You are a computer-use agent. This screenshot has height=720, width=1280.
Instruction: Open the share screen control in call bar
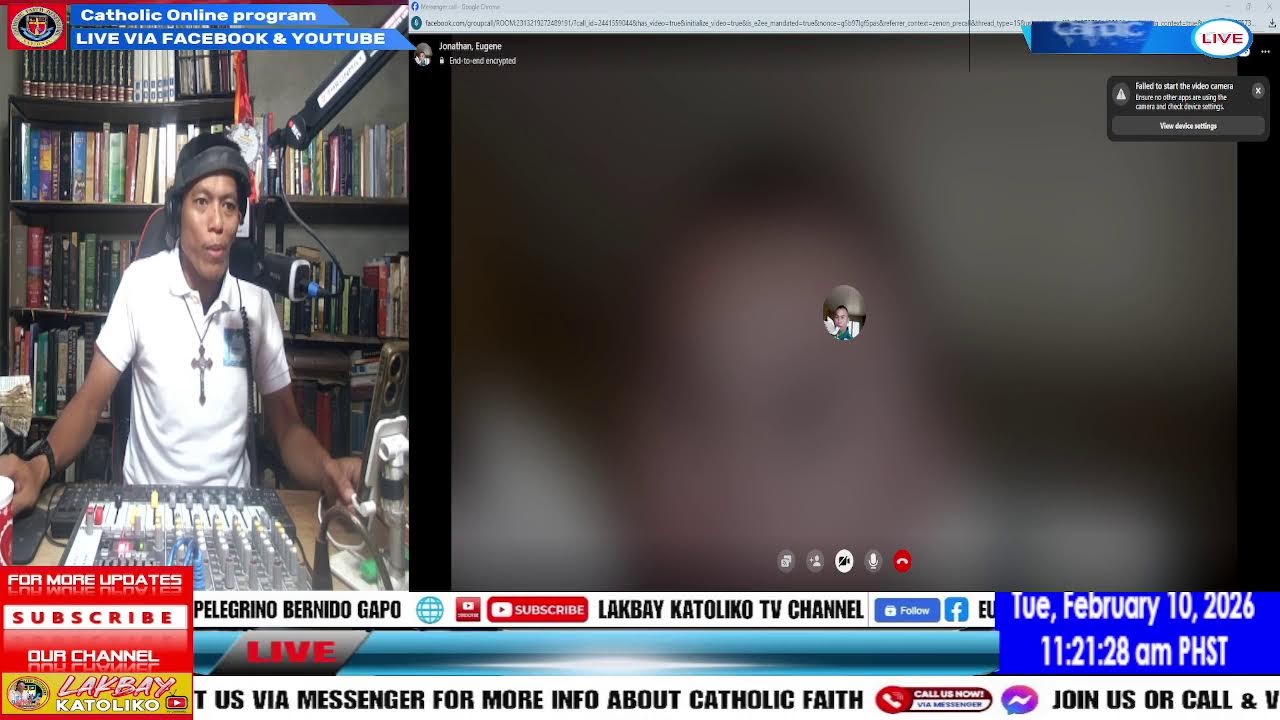pos(786,562)
